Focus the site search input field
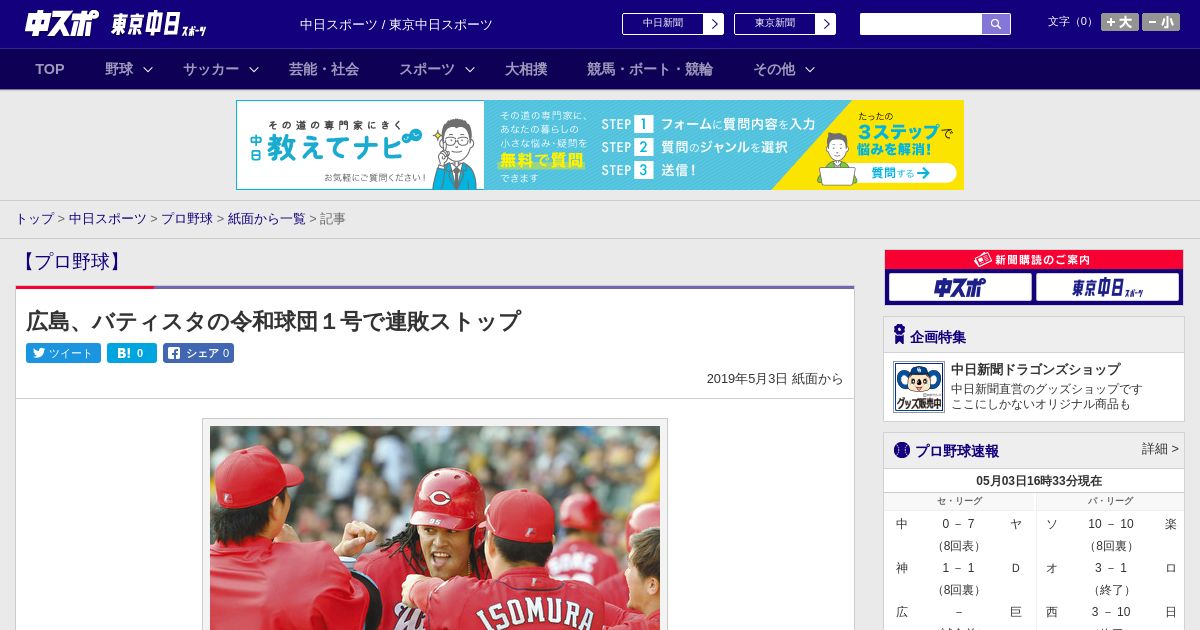This screenshot has width=1200, height=630. 921,24
